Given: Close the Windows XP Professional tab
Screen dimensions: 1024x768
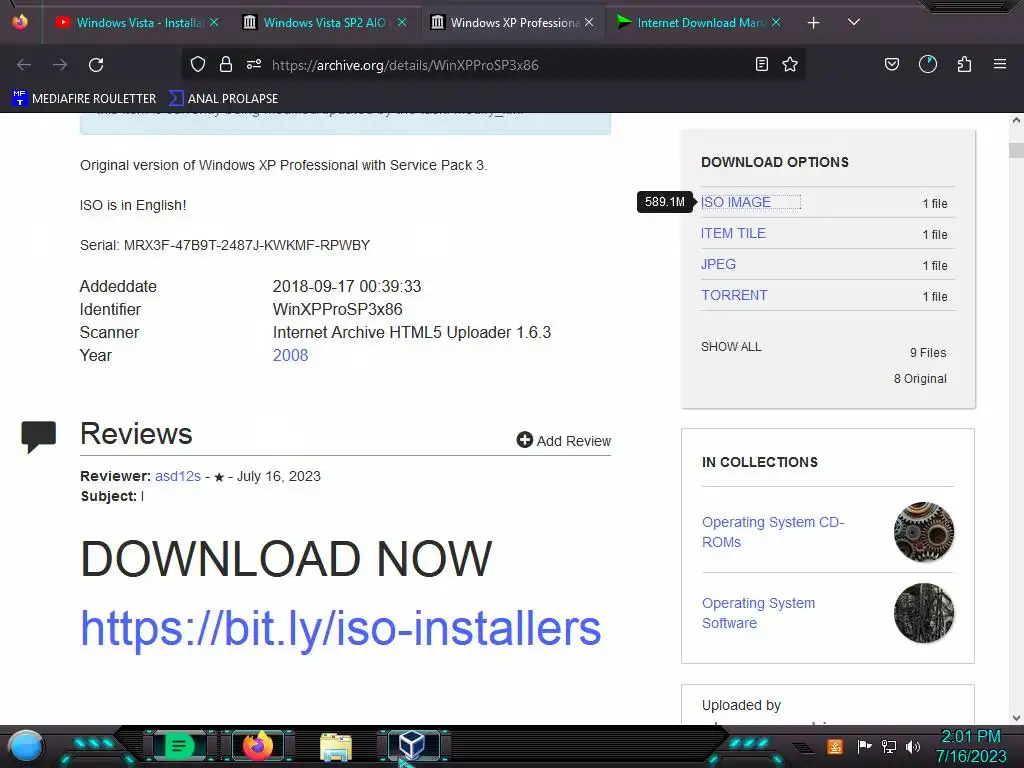Looking at the screenshot, I should (589, 22).
